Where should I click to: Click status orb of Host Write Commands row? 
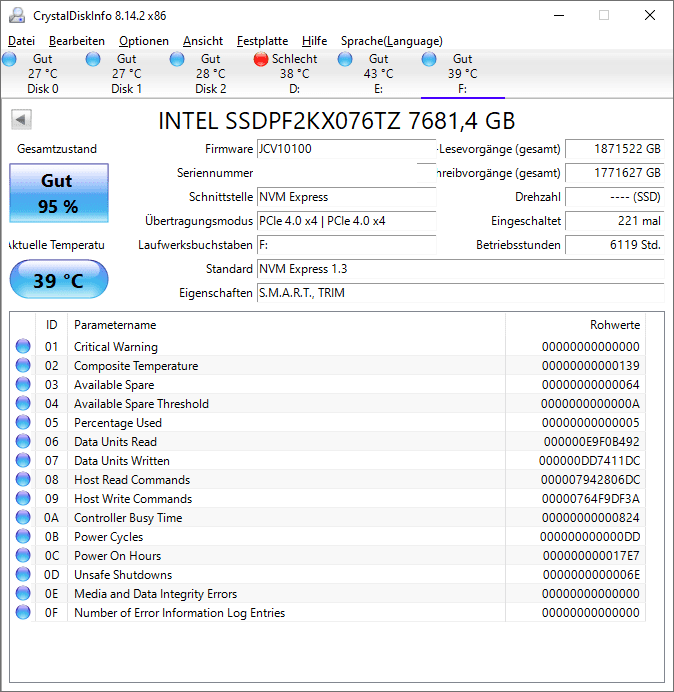coord(23,498)
